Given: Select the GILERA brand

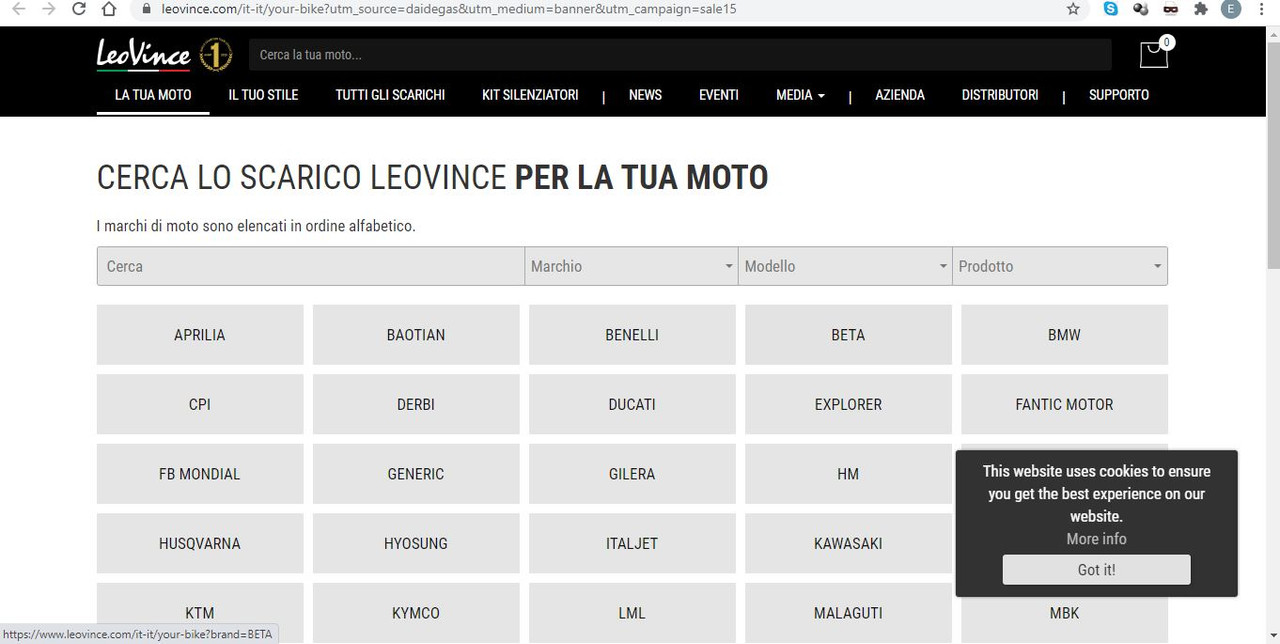Looking at the screenshot, I should click(632, 474).
